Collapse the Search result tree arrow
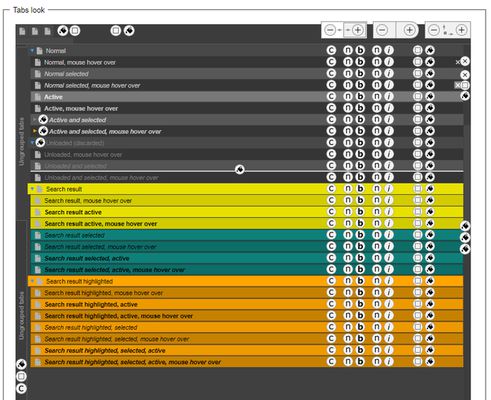The image size is (491, 400). coord(33,189)
